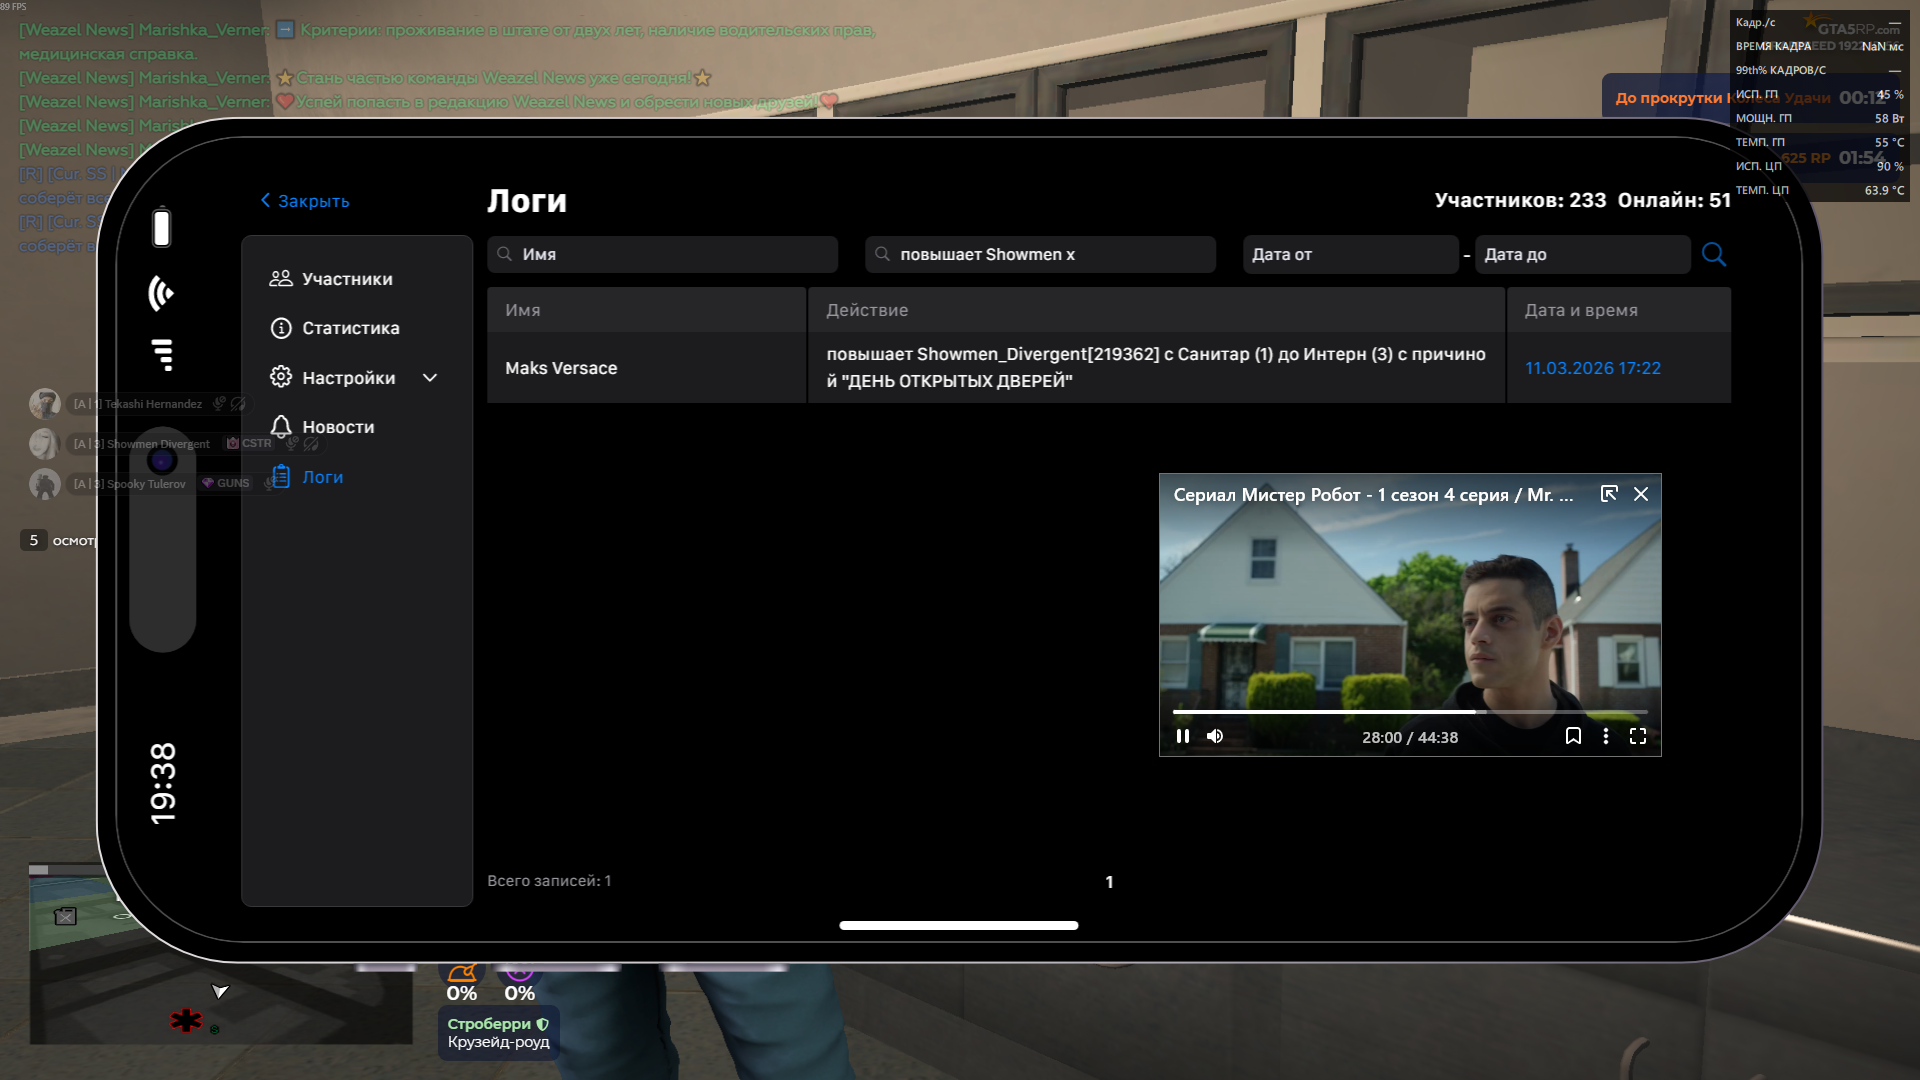Open the Дата до date picker
1920x1080 pixels.
click(1582, 255)
